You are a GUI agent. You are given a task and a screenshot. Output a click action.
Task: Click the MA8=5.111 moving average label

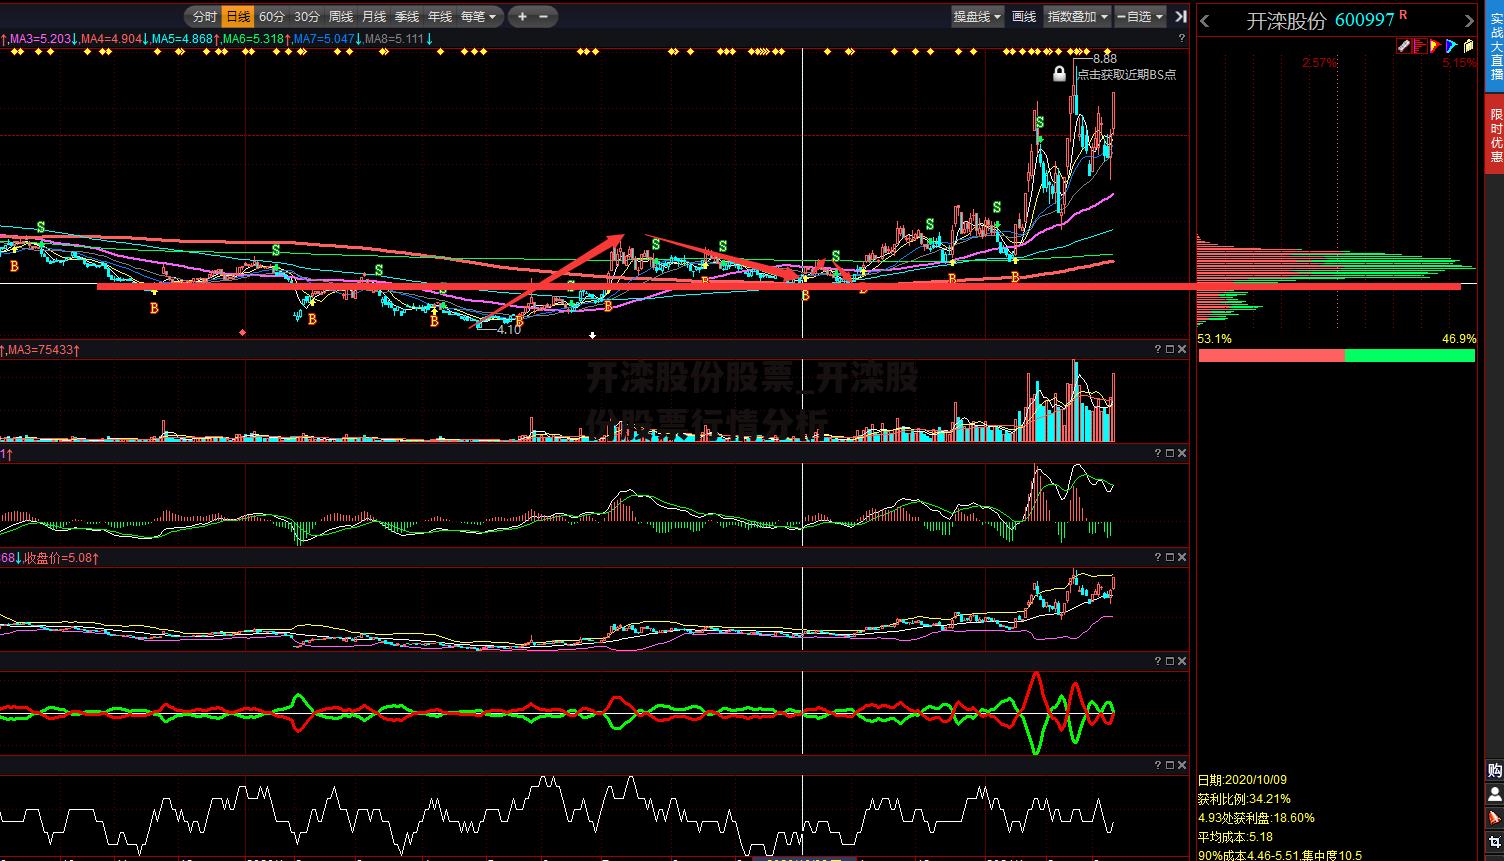coord(397,39)
